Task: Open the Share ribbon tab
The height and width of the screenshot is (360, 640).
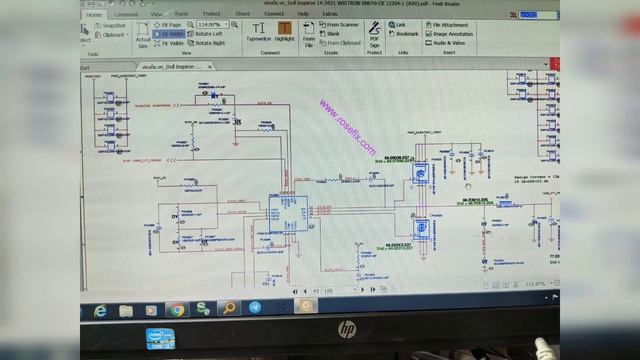Action: (x=242, y=14)
